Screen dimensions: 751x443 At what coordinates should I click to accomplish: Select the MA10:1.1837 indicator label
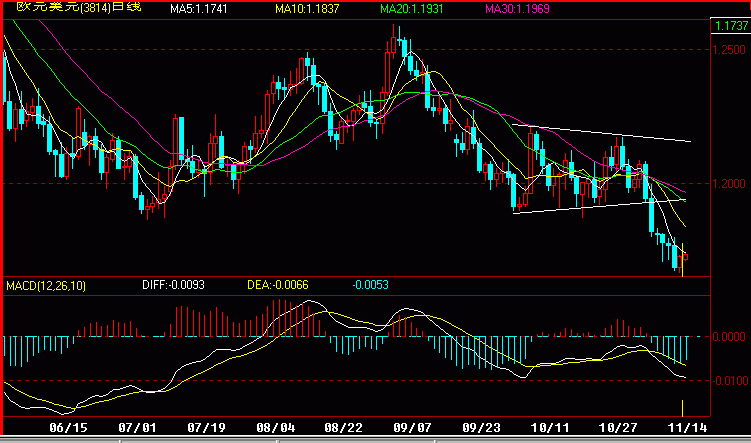[307, 9]
